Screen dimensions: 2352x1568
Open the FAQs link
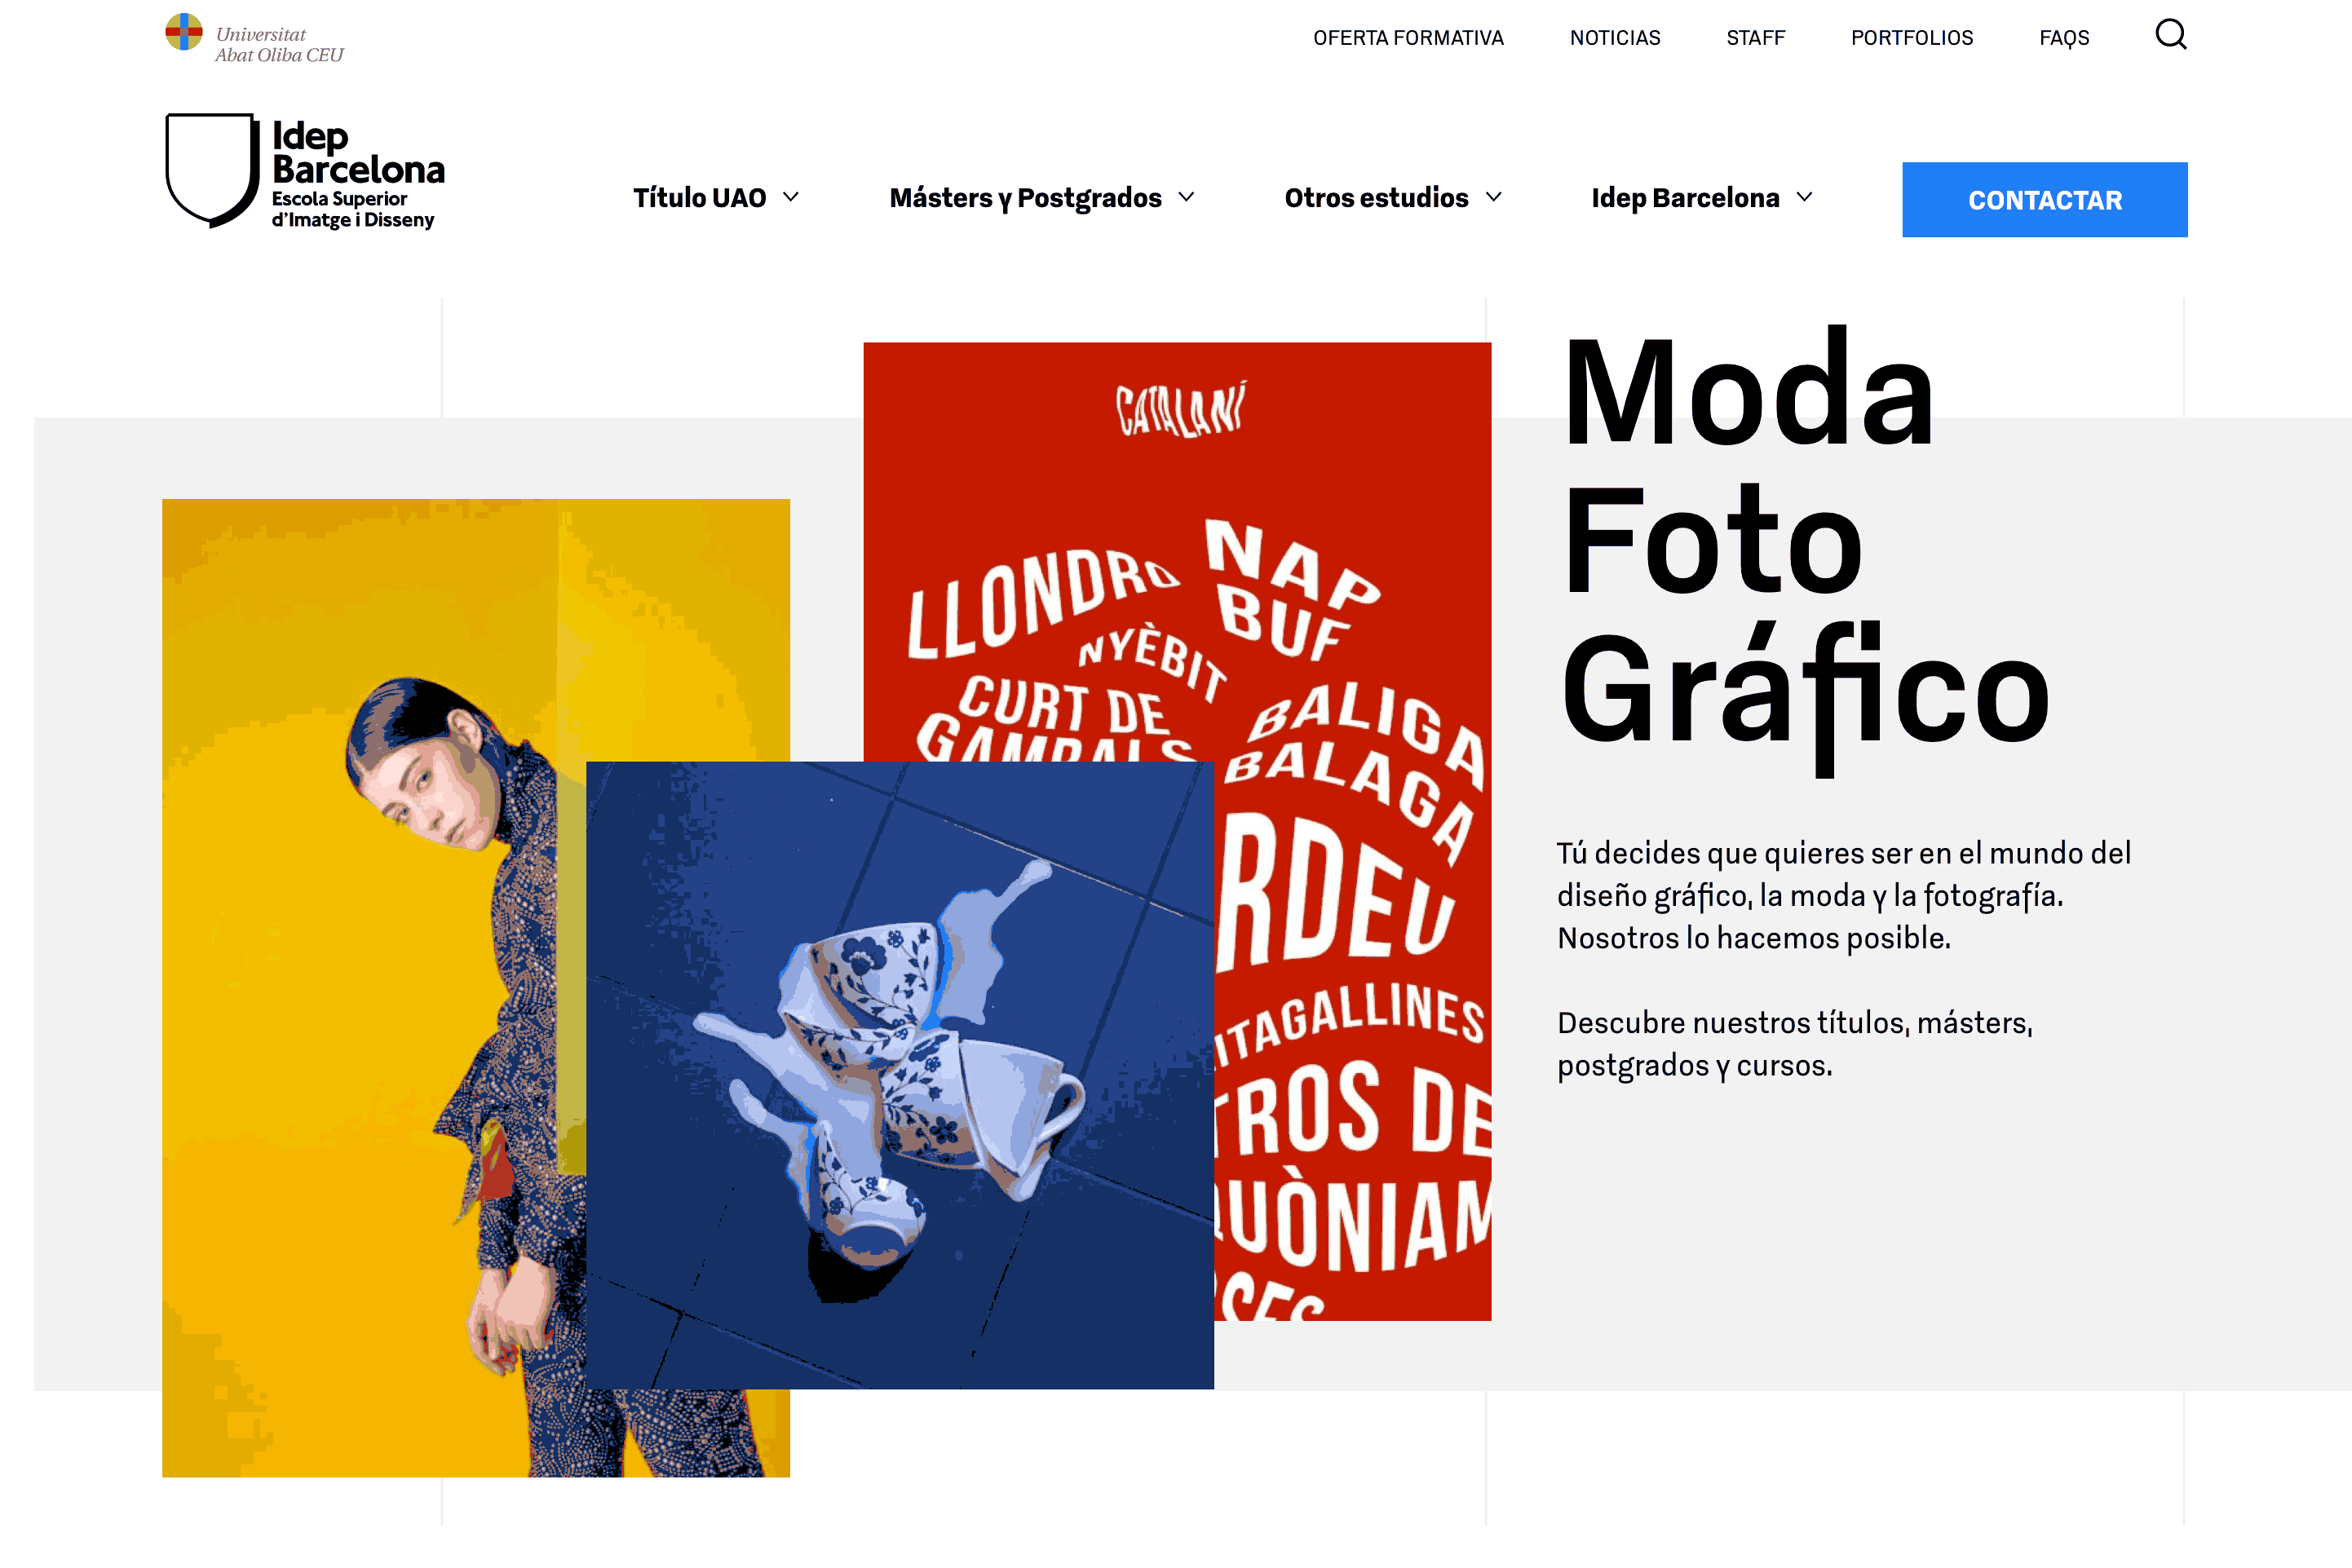pyautogui.click(x=2064, y=38)
